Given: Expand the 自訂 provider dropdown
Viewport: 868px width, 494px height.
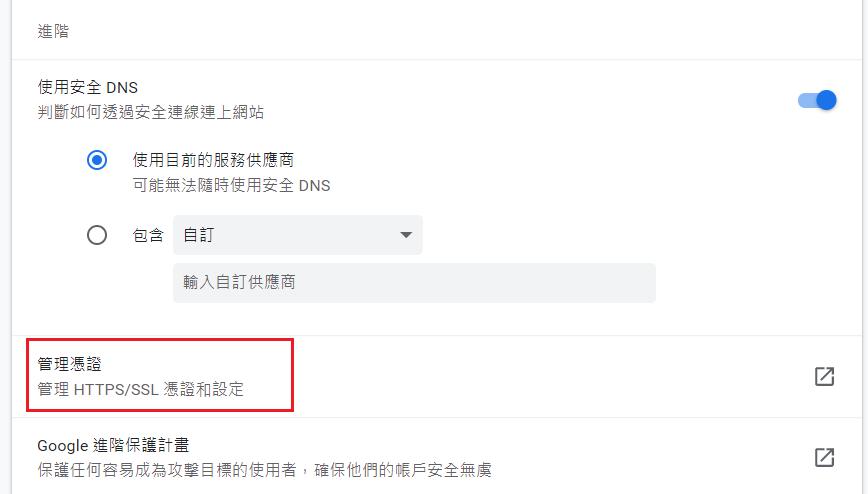Looking at the screenshot, I should pyautogui.click(x=298, y=235).
